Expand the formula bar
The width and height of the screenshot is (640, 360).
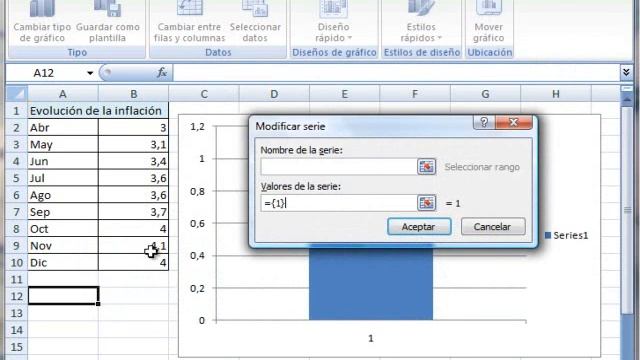tap(626, 73)
